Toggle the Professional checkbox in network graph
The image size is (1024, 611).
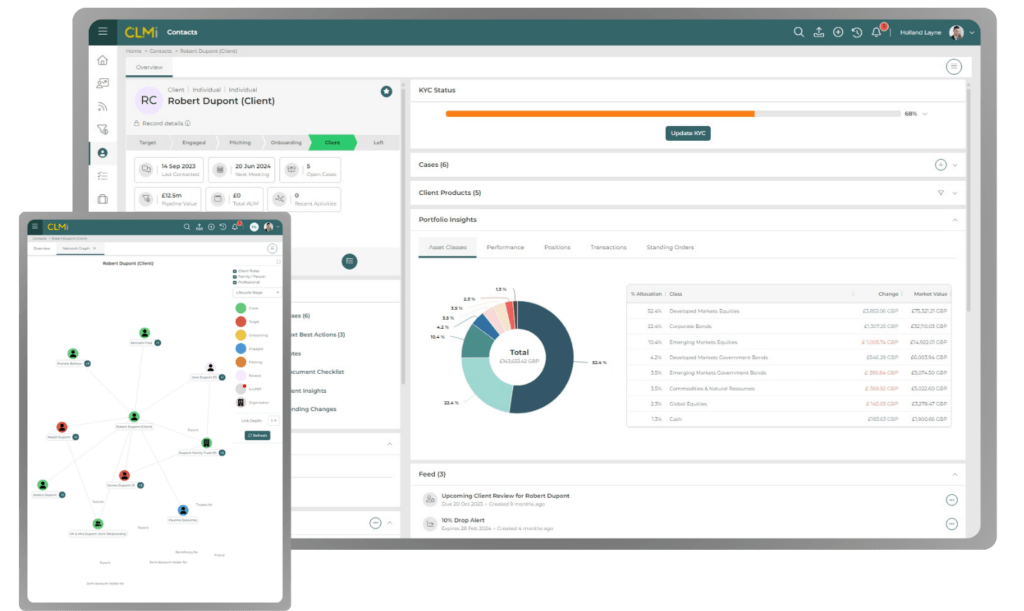coord(234,283)
